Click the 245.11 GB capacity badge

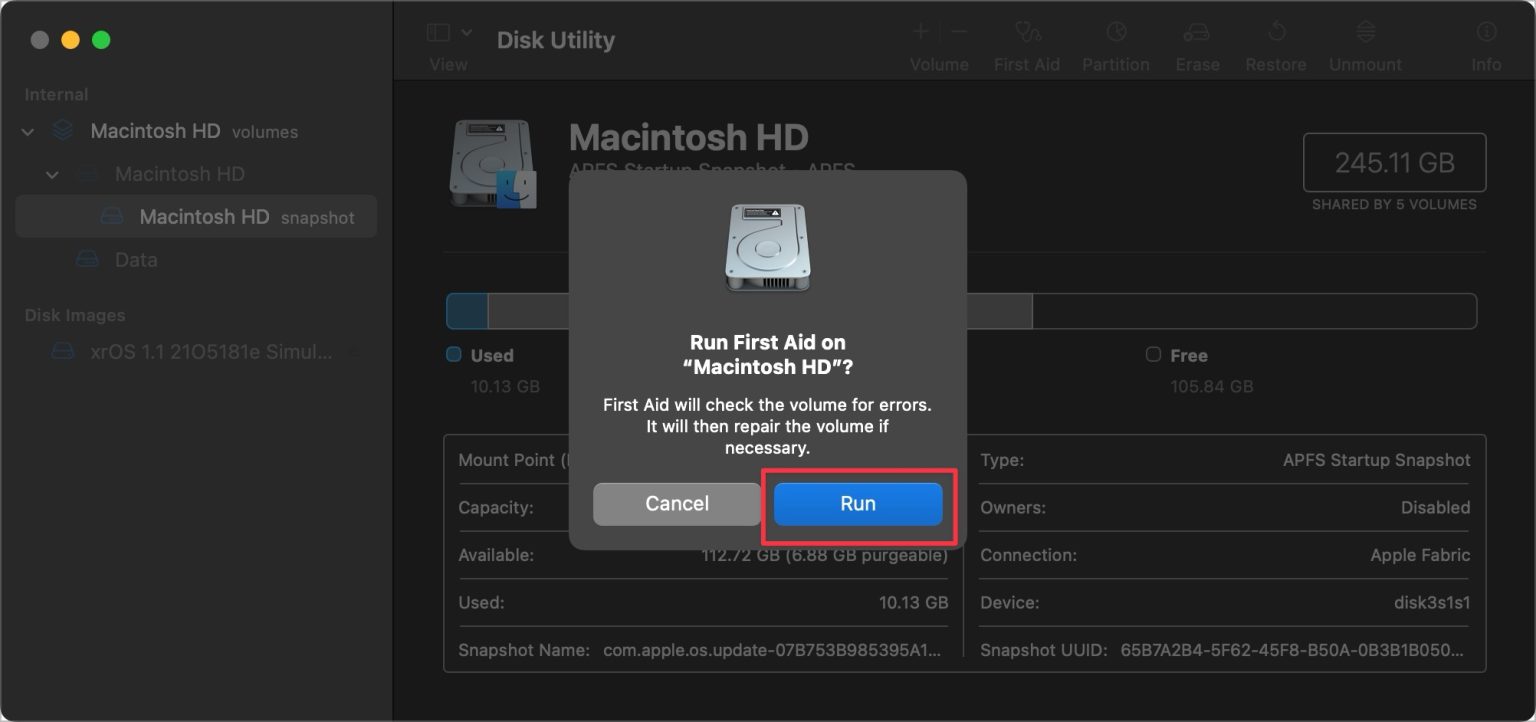[1394, 162]
